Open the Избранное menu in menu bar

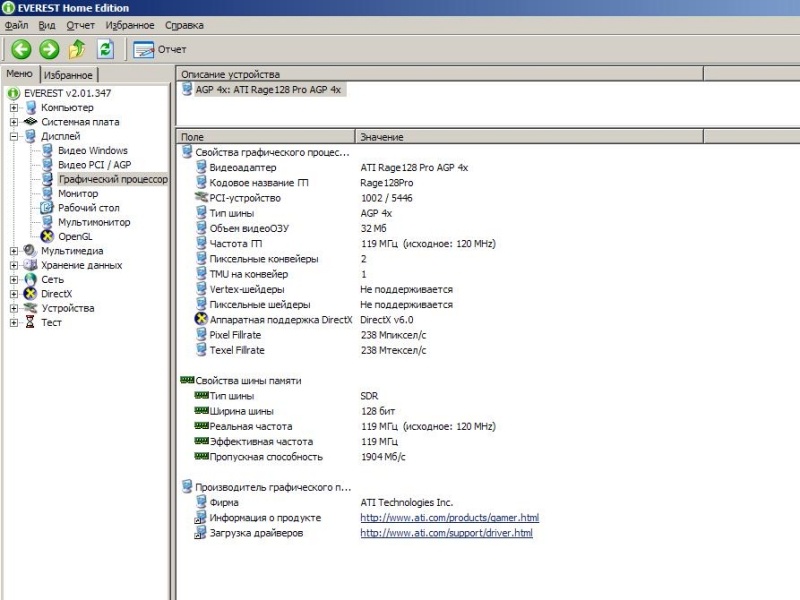coord(130,25)
